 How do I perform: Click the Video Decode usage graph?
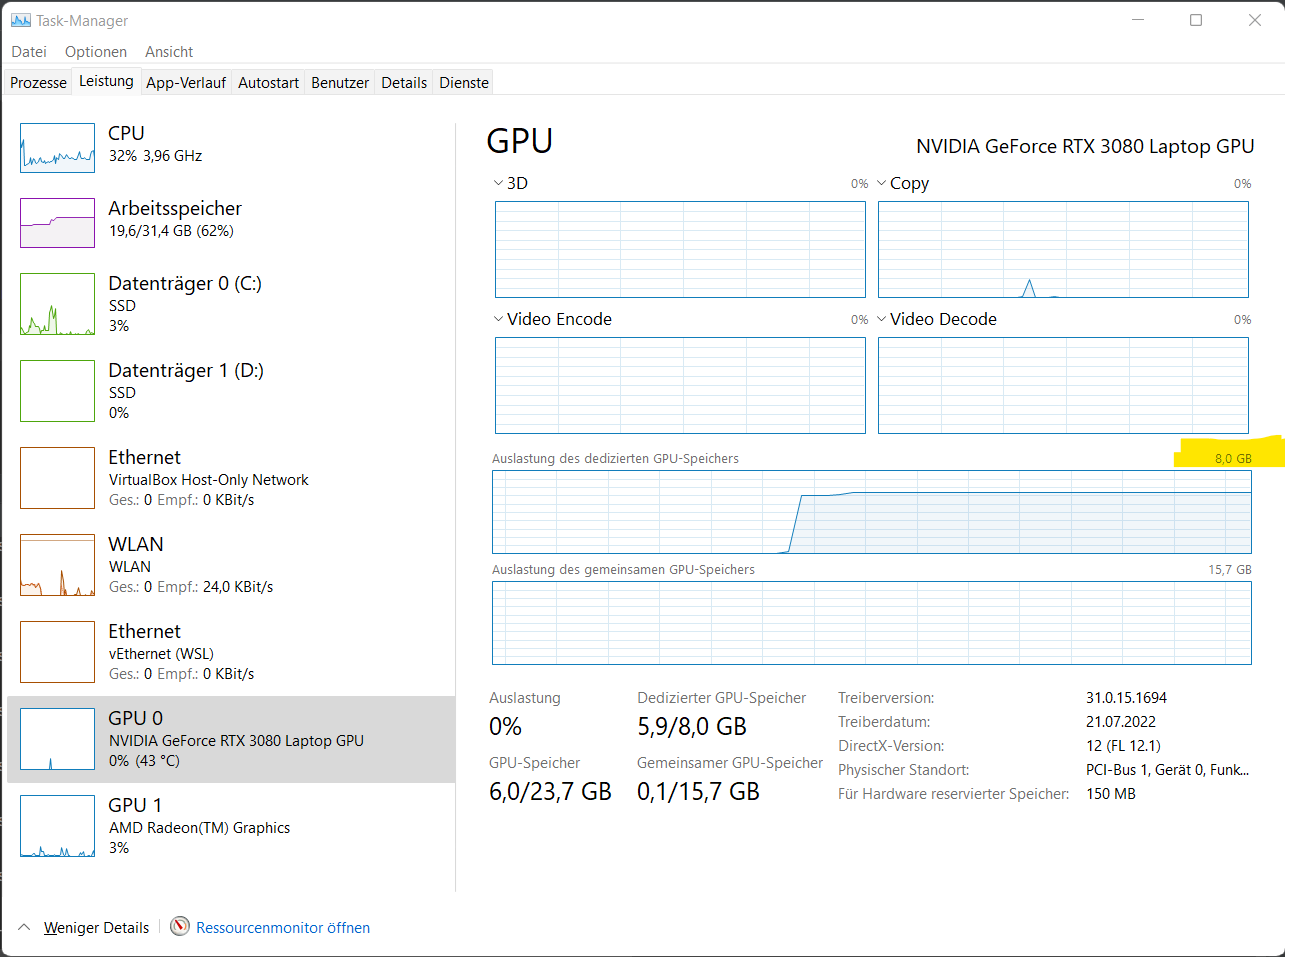(x=1063, y=385)
